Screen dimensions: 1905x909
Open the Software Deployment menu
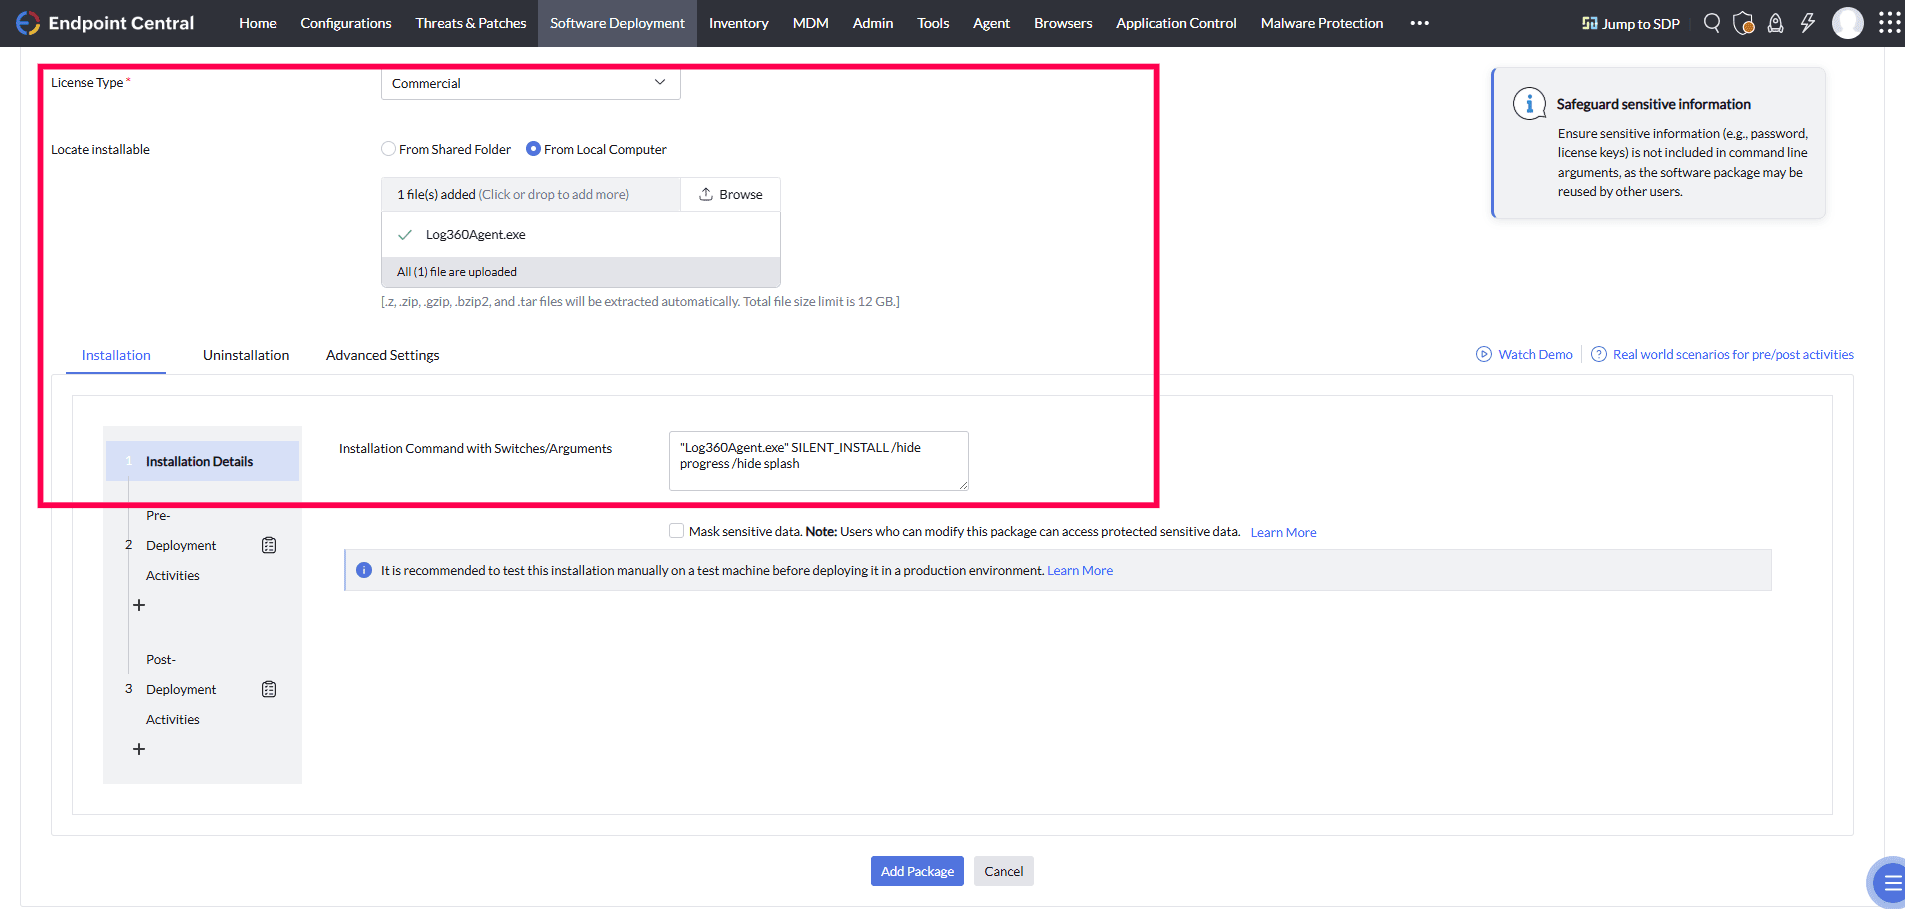617,23
